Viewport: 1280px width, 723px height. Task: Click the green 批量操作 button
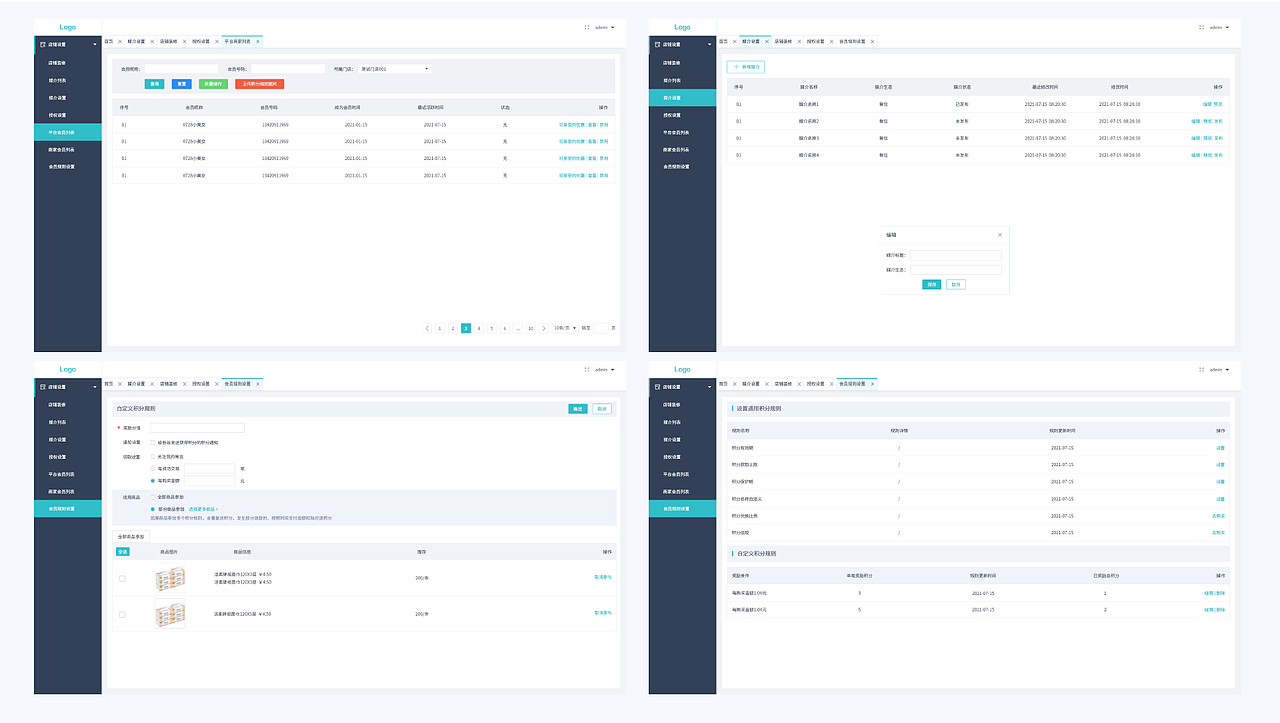click(213, 84)
